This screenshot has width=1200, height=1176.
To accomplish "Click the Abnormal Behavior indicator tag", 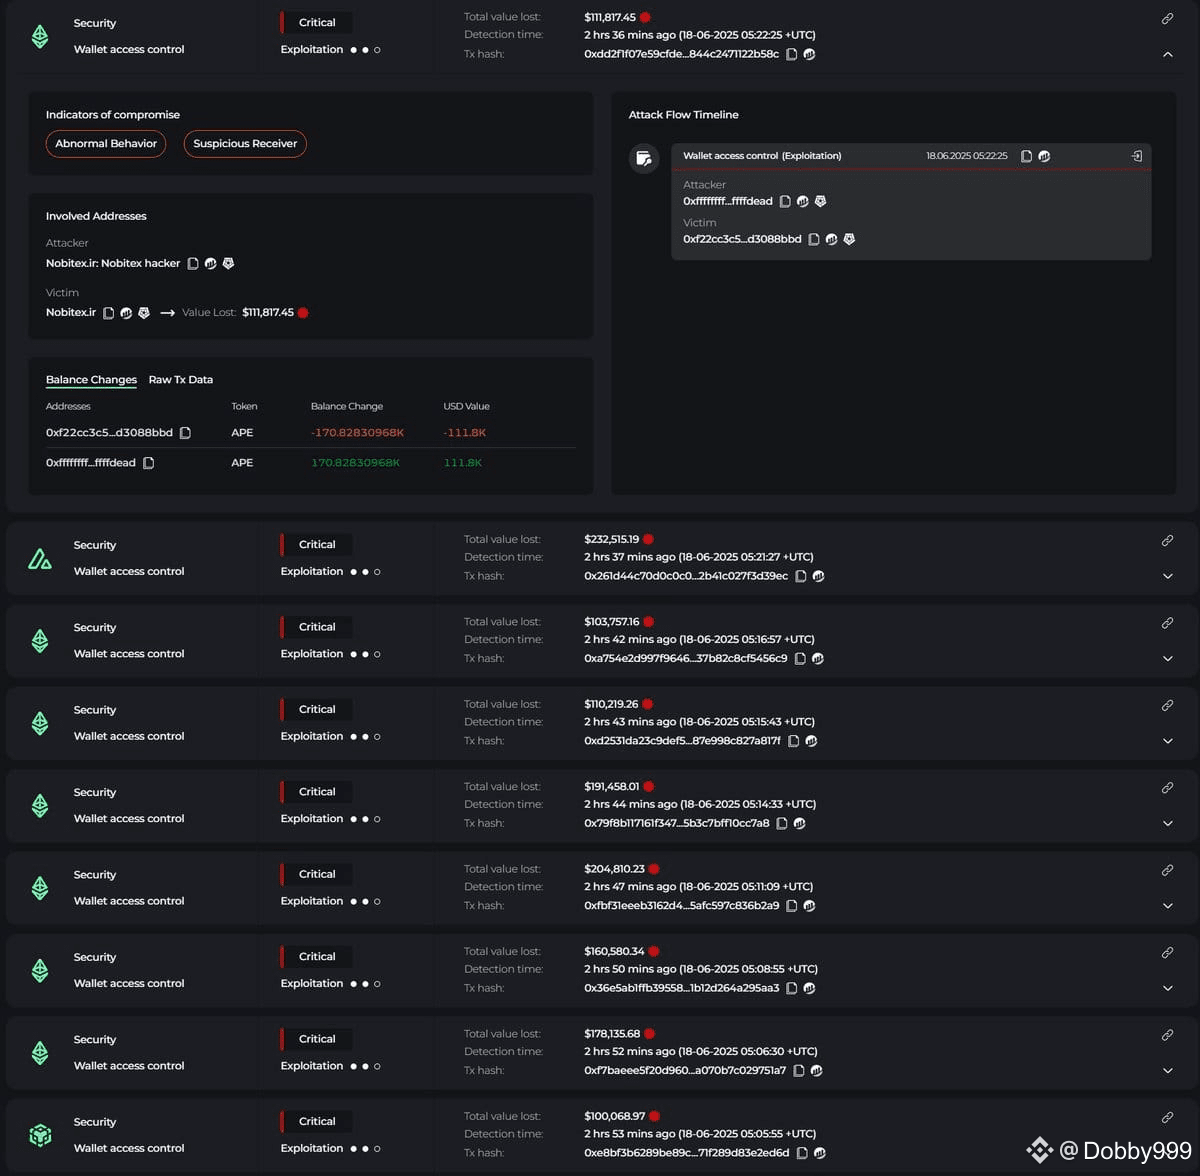I will point(106,144).
